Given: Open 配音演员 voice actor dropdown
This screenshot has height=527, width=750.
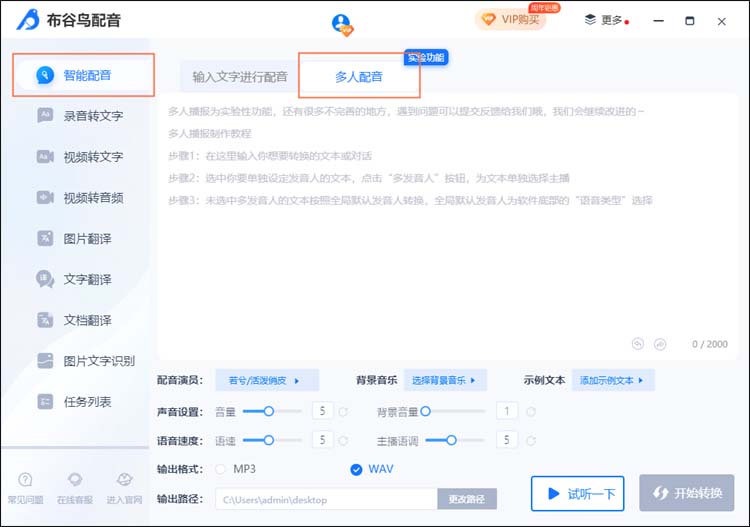Looking at the screenshot, I should pos(265,380).
